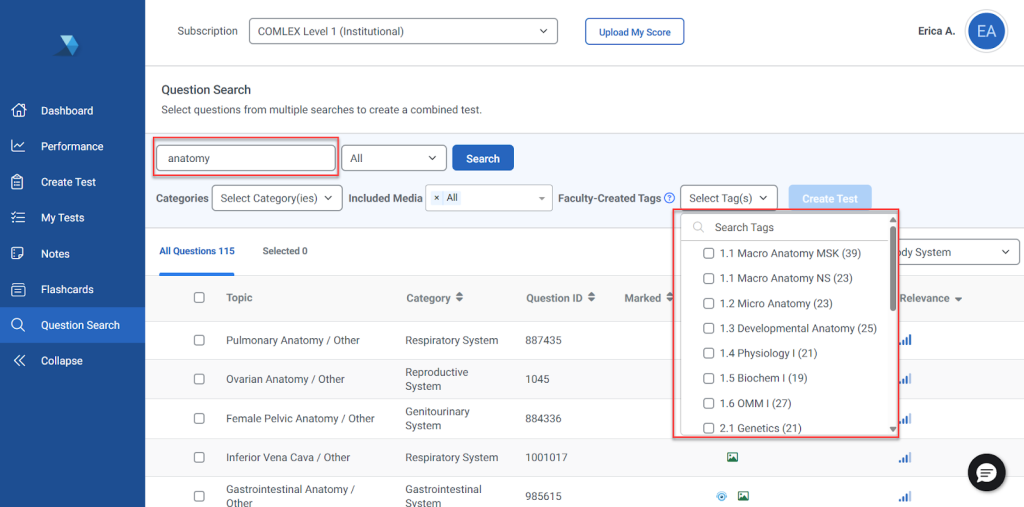The width and height of the screenshot is (1024, 507).
Task: Collapse the sidebar using the double-chevron icon
Action: (x=18, y=361)
